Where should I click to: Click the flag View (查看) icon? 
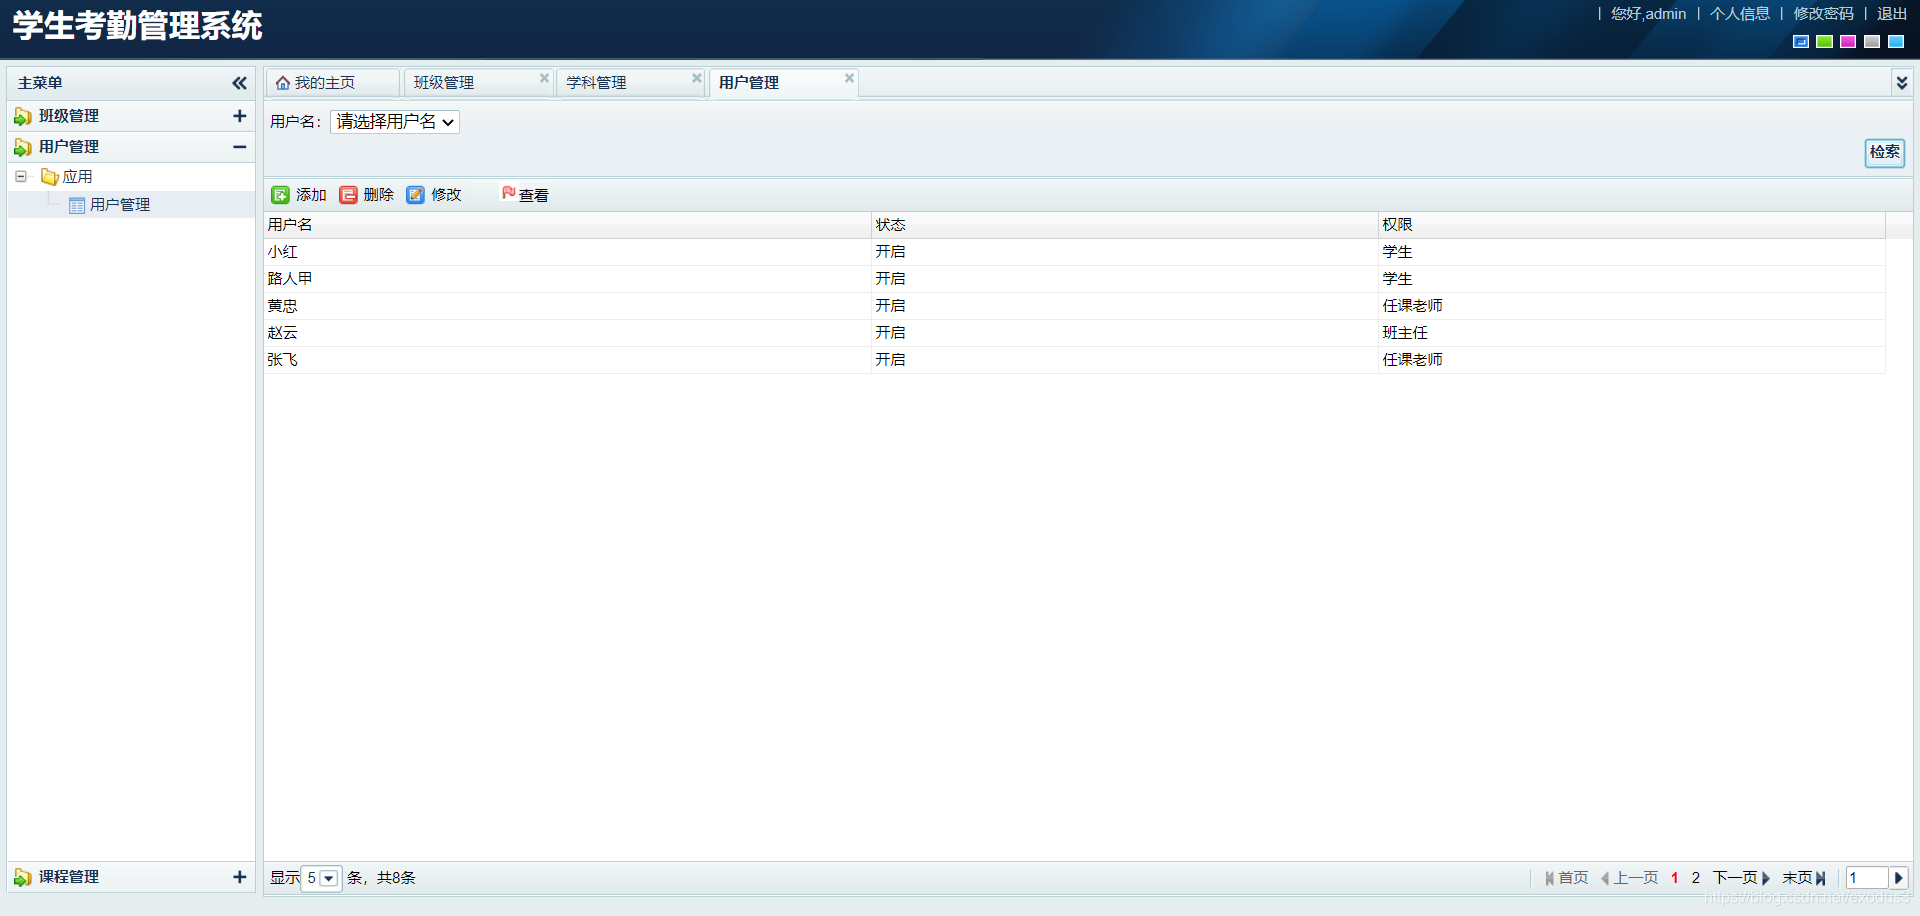click(508, 194)
